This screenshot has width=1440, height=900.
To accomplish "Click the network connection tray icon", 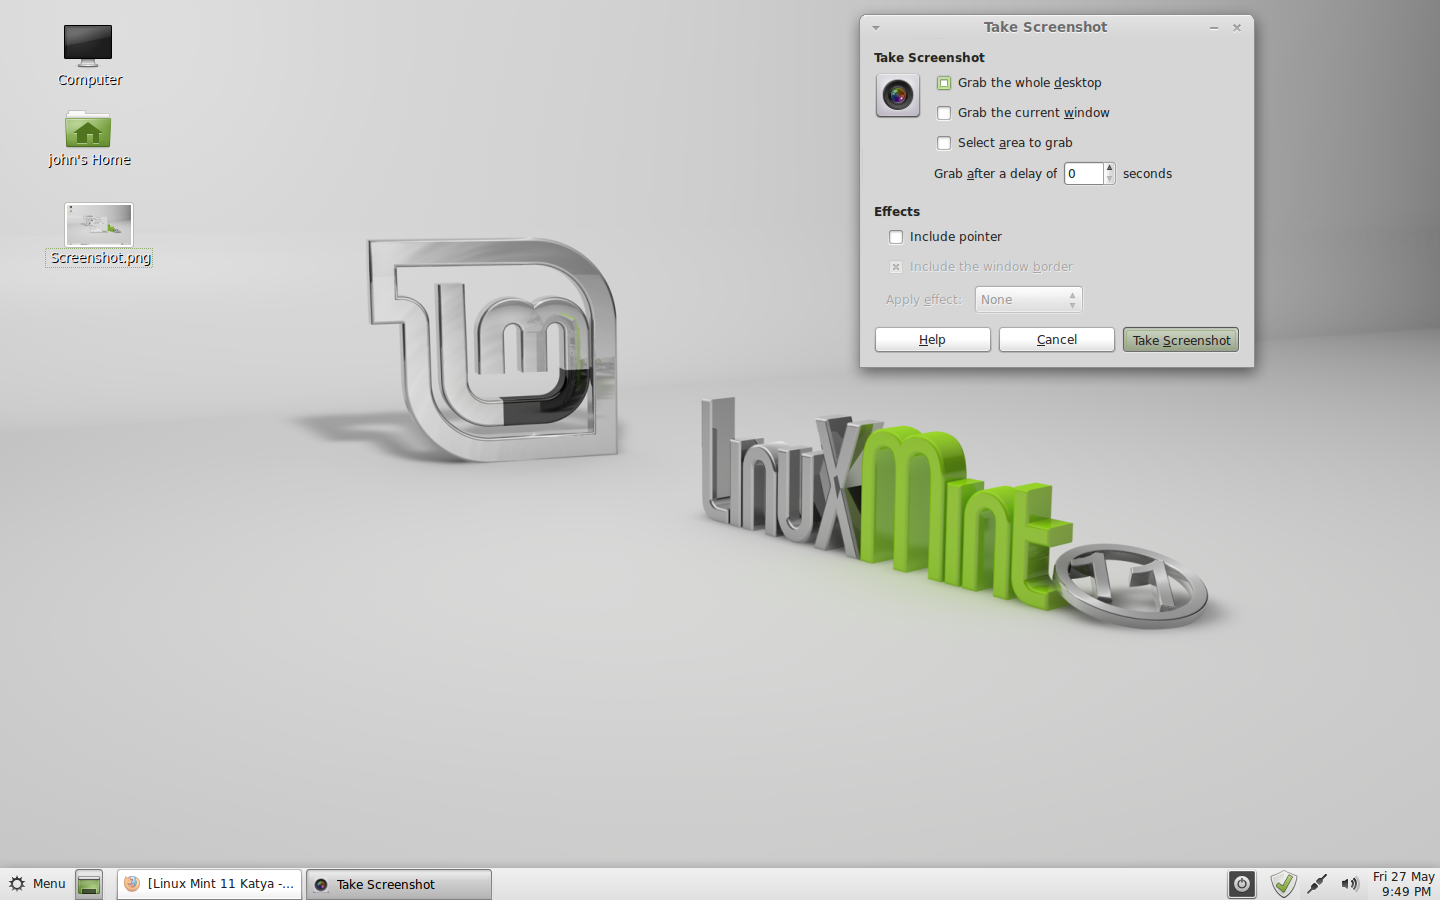I will [1317, 884].
